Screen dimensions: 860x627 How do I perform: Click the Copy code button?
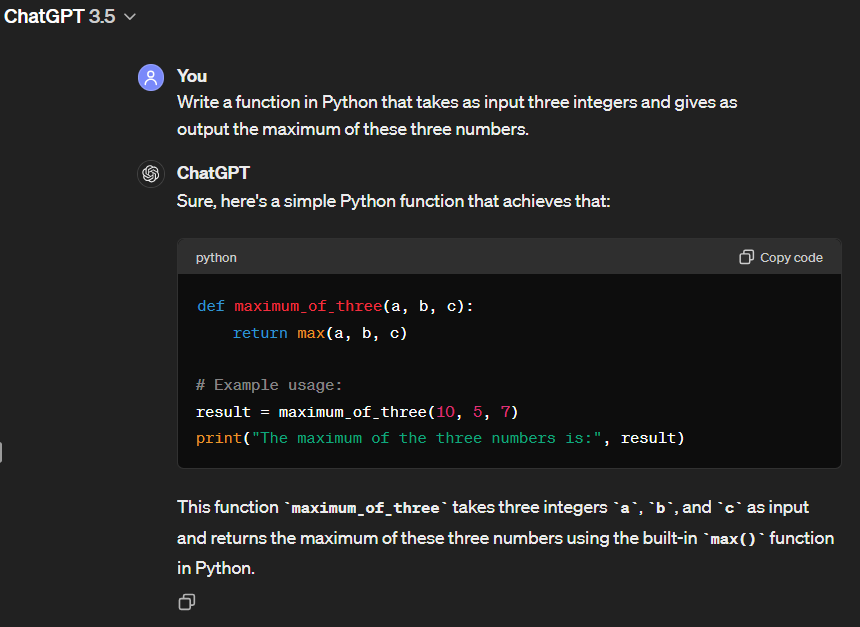[x=781, y=257]
